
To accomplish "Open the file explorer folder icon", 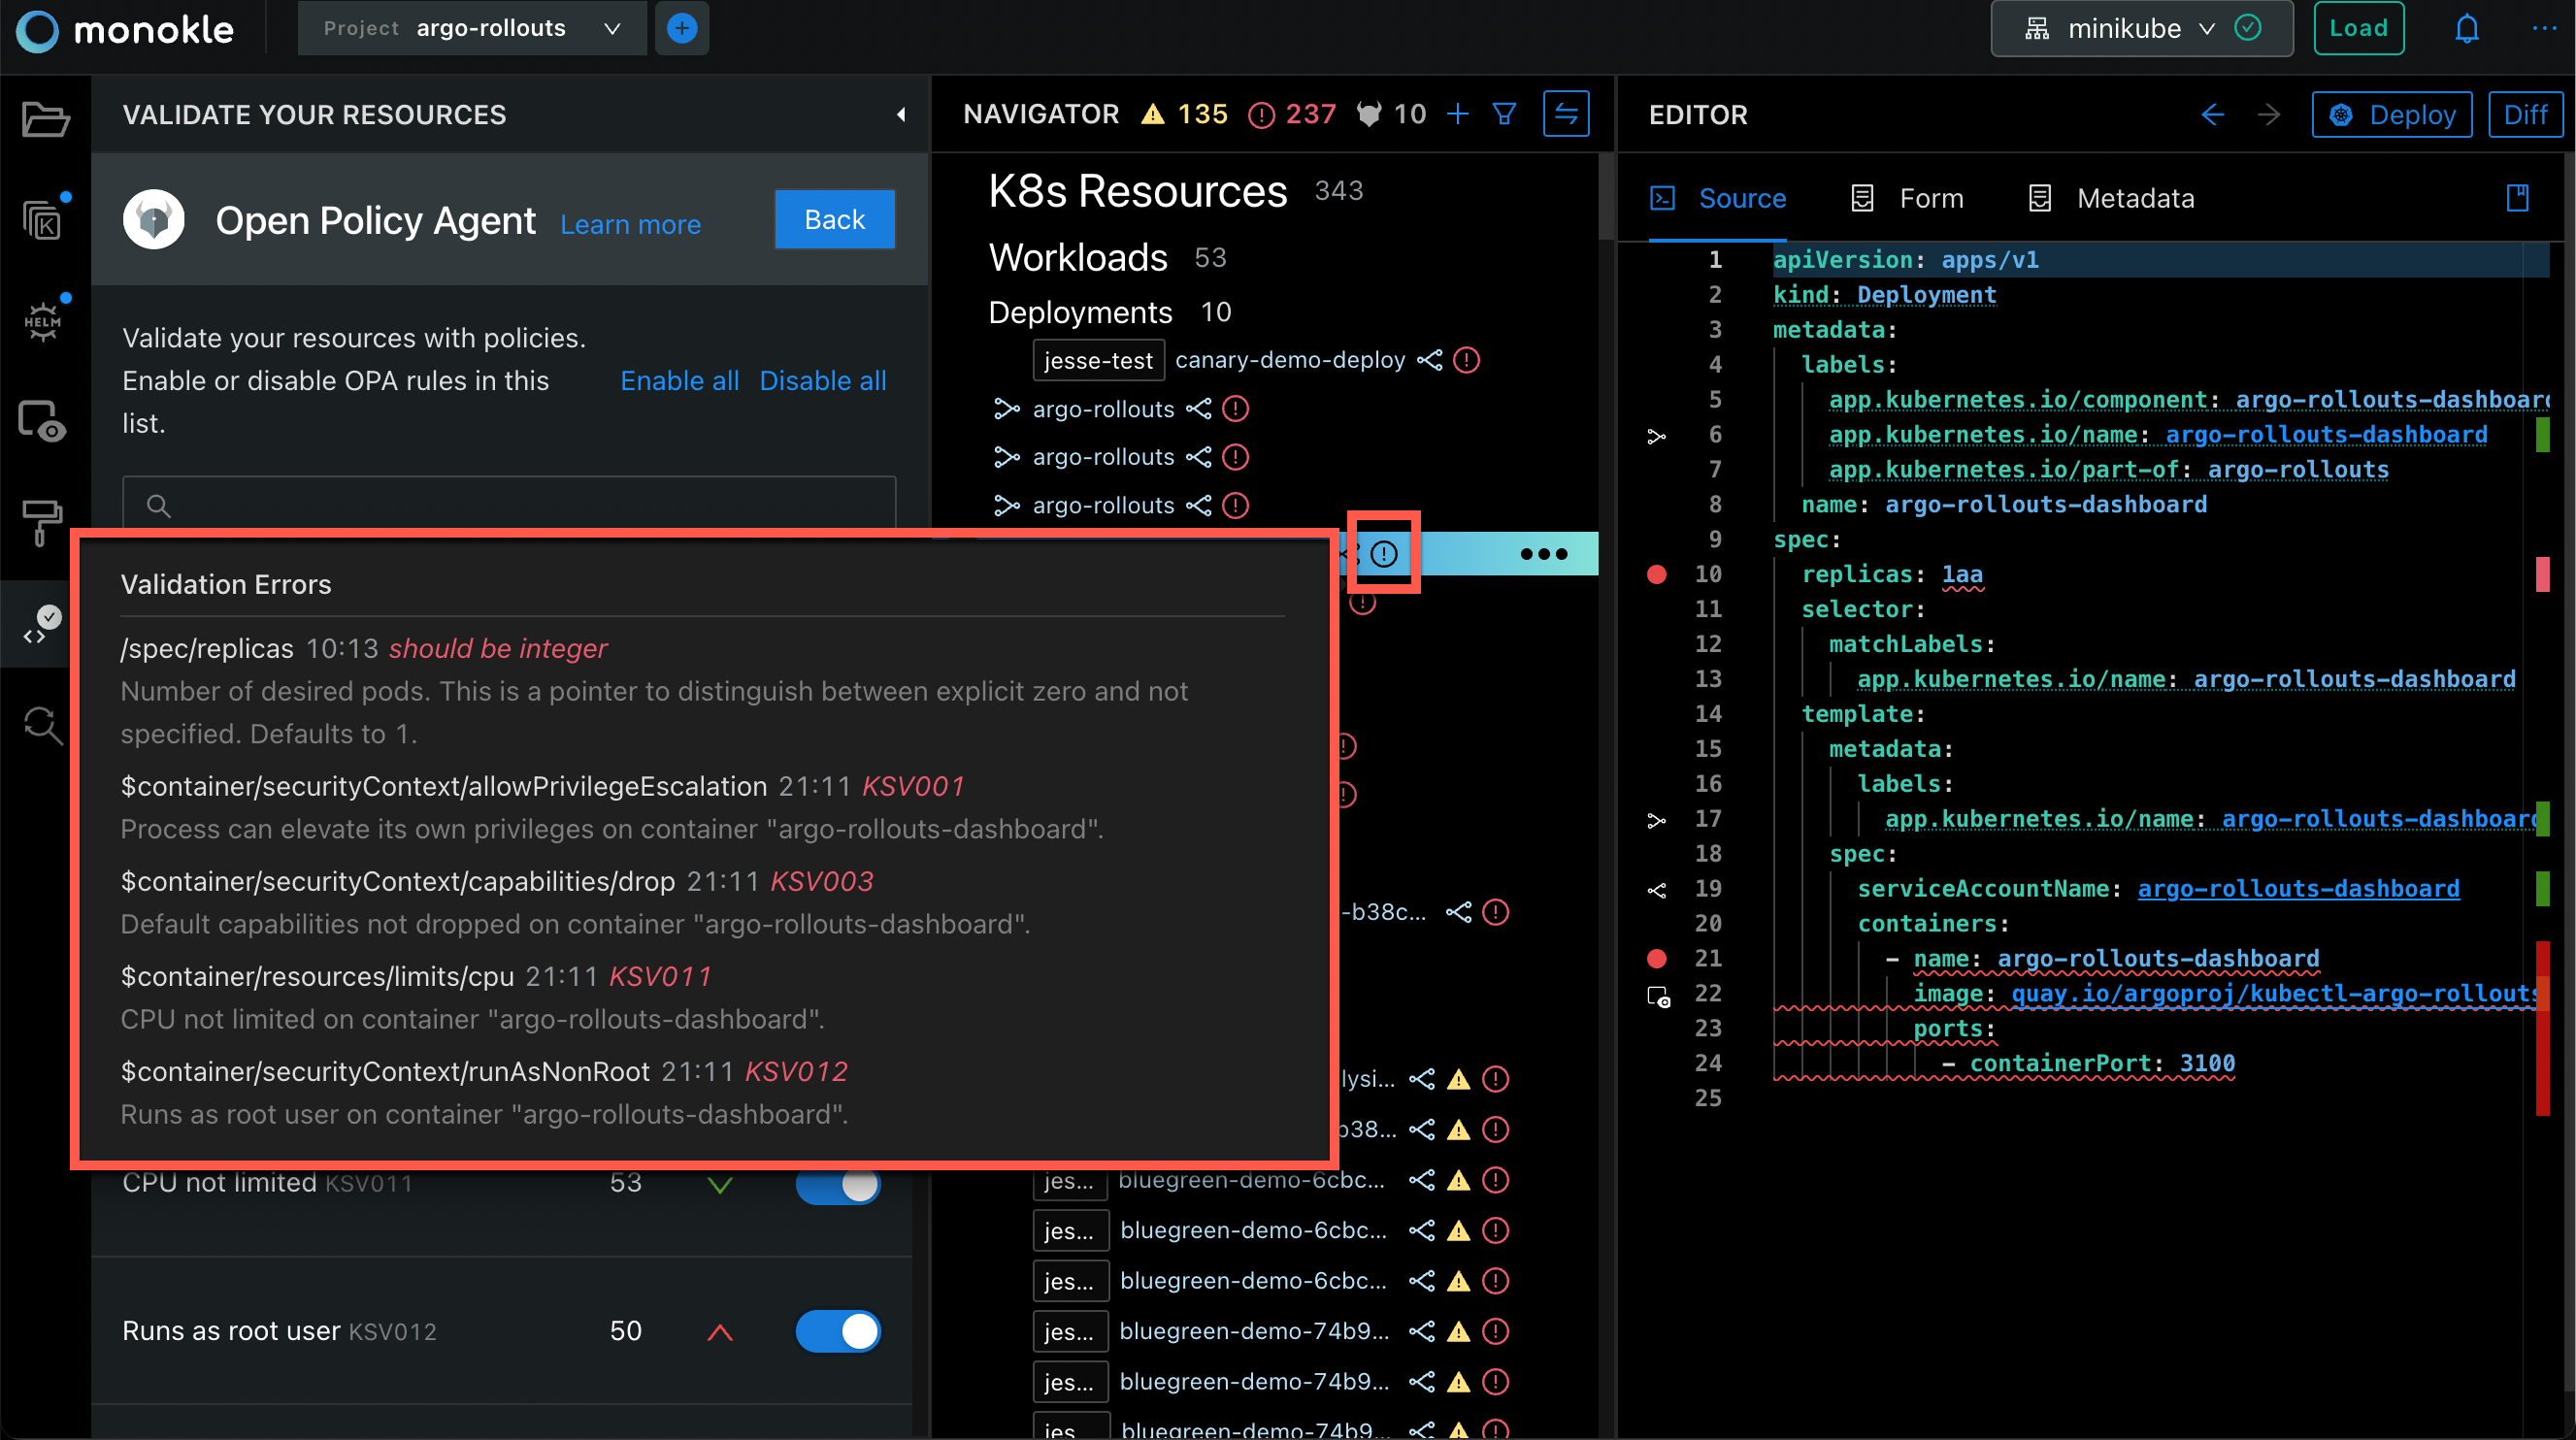I will [44, 119].
